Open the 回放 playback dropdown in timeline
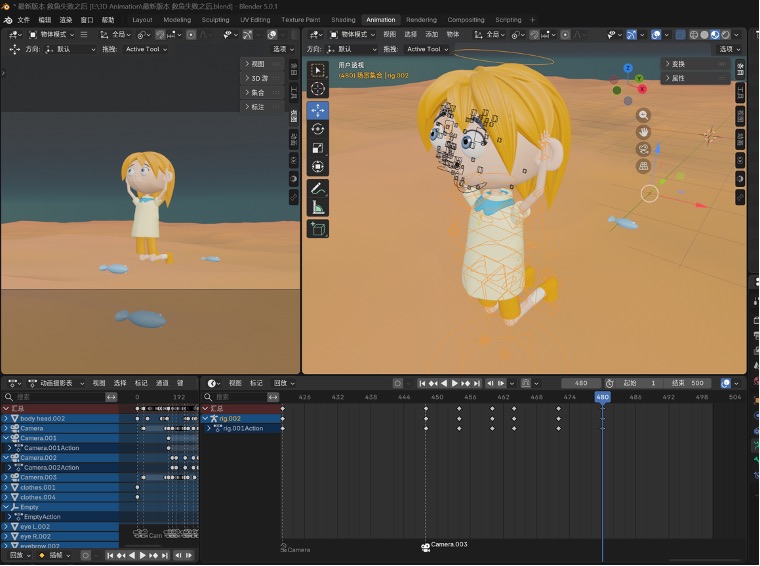 point(284,383)
